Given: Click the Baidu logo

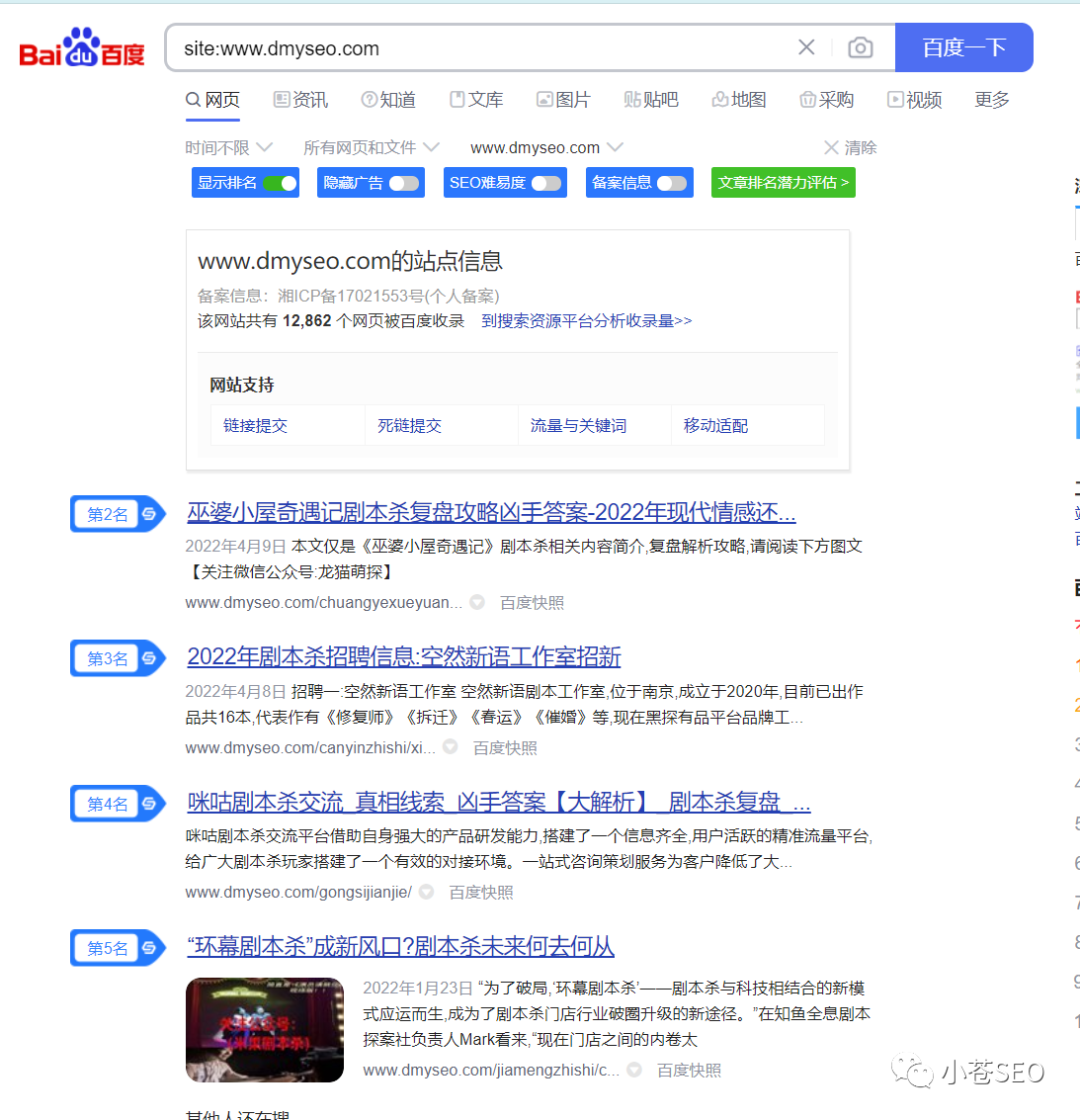Looking at the screenshot, I should click(x=81, y=48).
